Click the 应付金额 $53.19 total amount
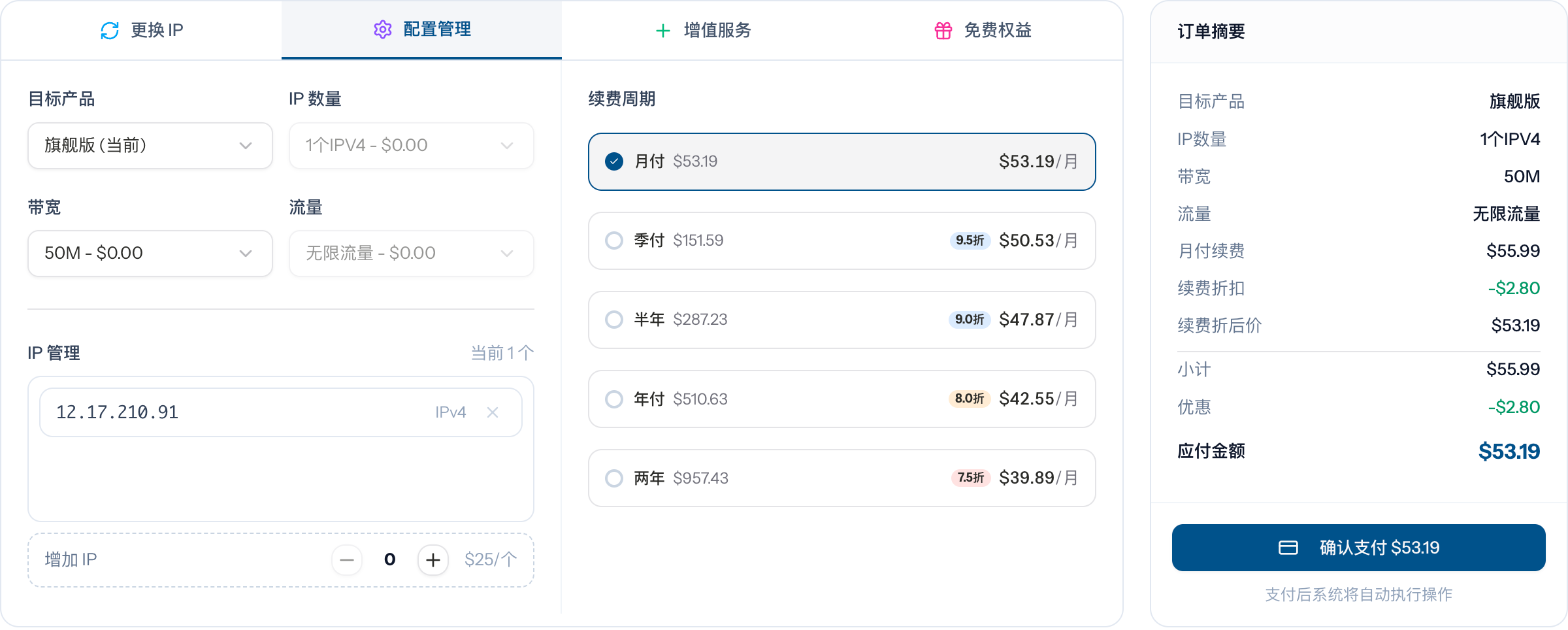The image size is (1568, 630). pos(1509,451)
